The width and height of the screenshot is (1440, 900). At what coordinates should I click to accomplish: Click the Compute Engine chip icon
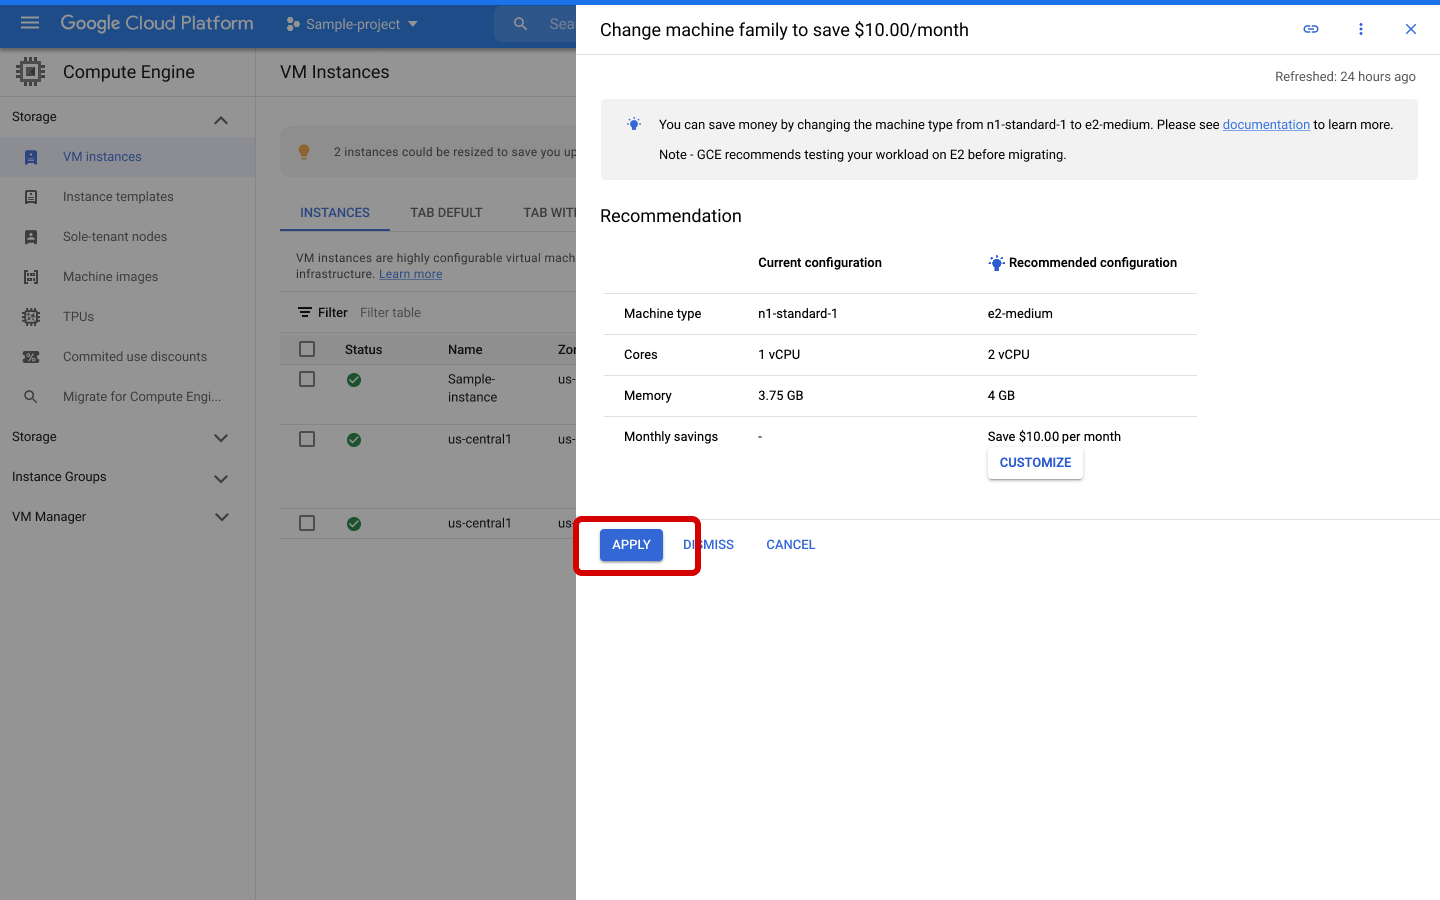point(30,72)
